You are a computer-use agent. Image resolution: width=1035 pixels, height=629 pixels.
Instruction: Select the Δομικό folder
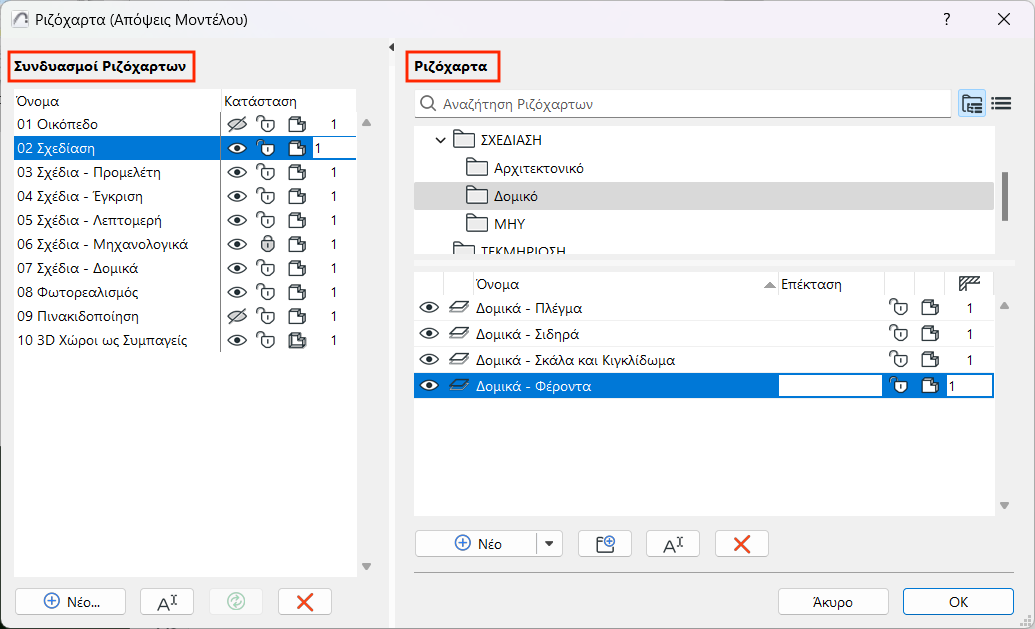pos(704,196)
